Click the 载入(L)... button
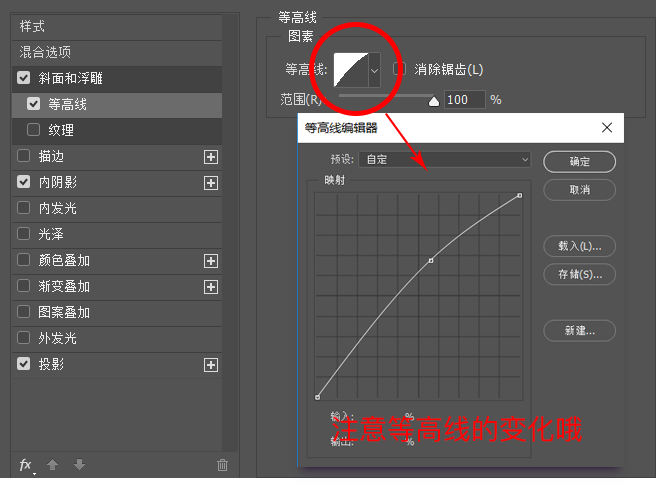Screen dimensions: 656x485 pos(579,246)
